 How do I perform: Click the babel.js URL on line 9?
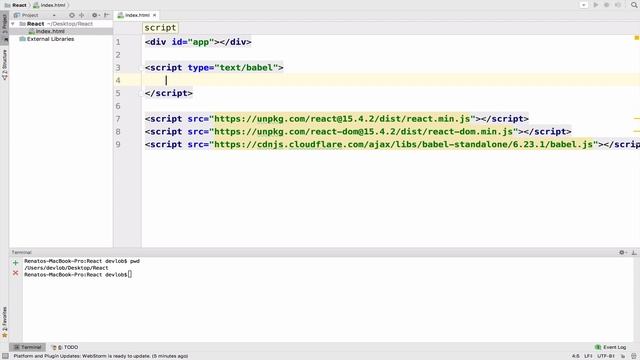[x=403, y=144]
